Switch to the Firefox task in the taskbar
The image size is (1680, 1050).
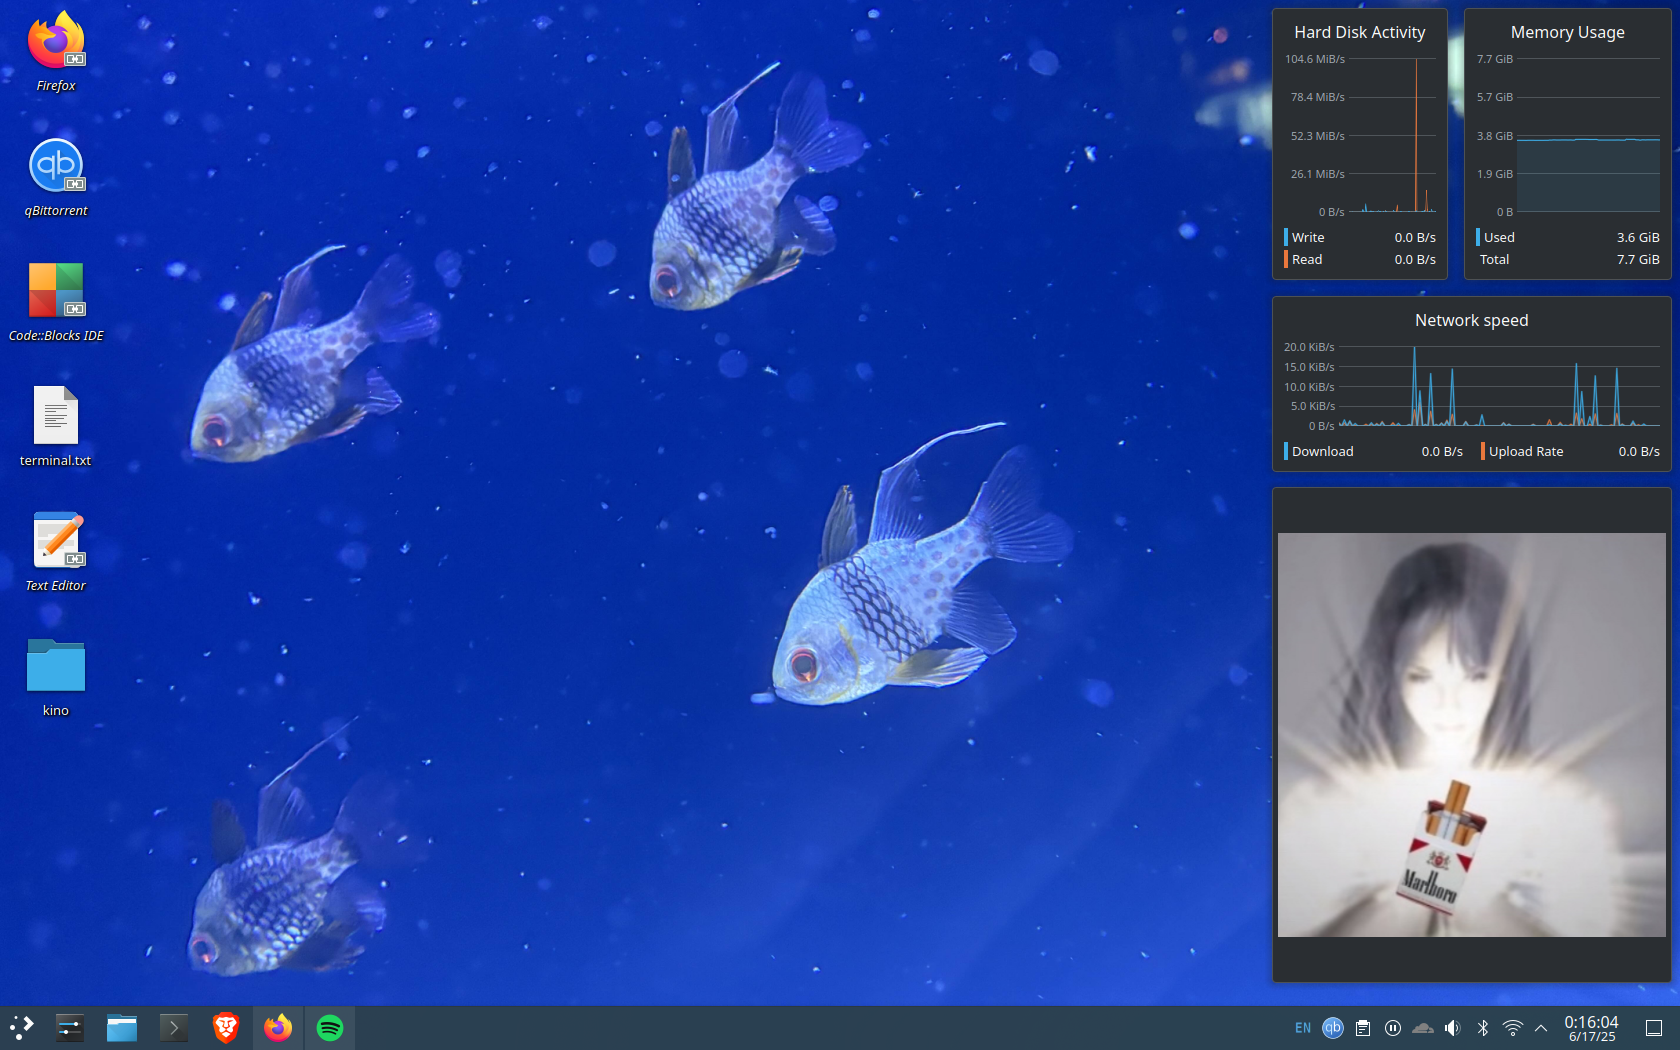pos(278,1027)
